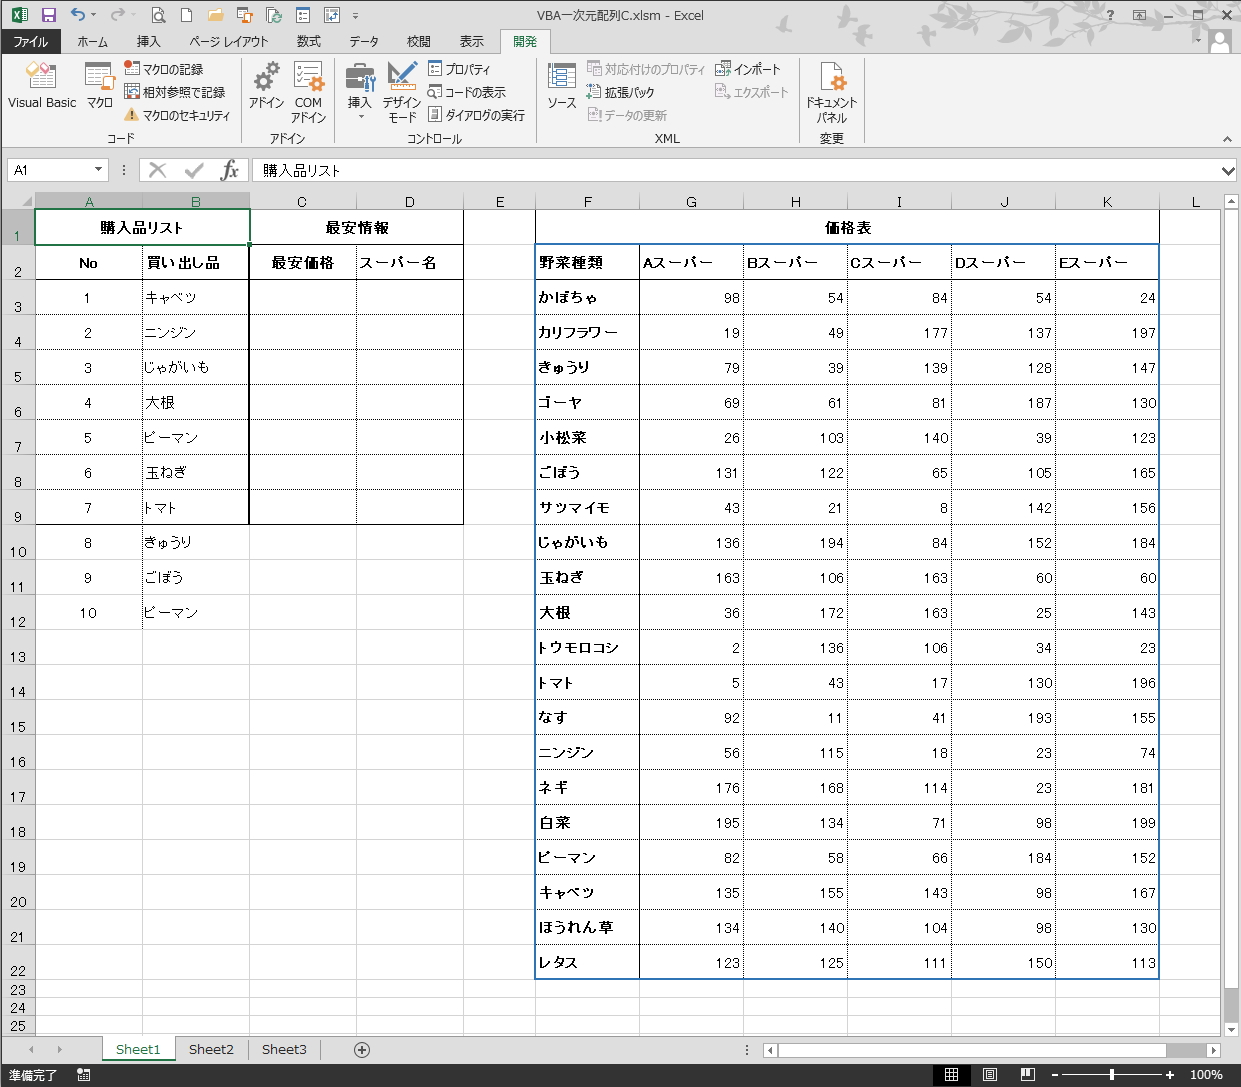
Task: Open マクロのセキュリティ settings
Action: coord(177,115)
